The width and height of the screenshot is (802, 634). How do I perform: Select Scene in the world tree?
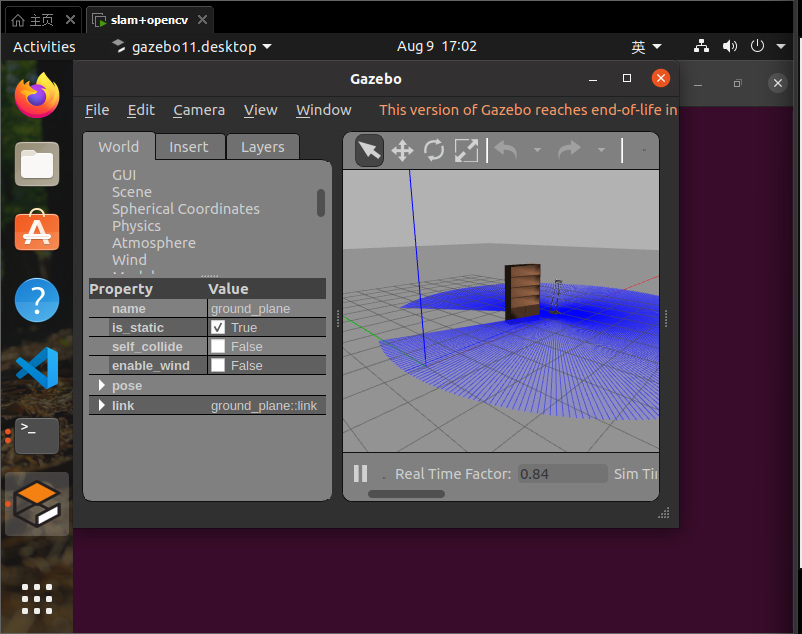[132, 192]
